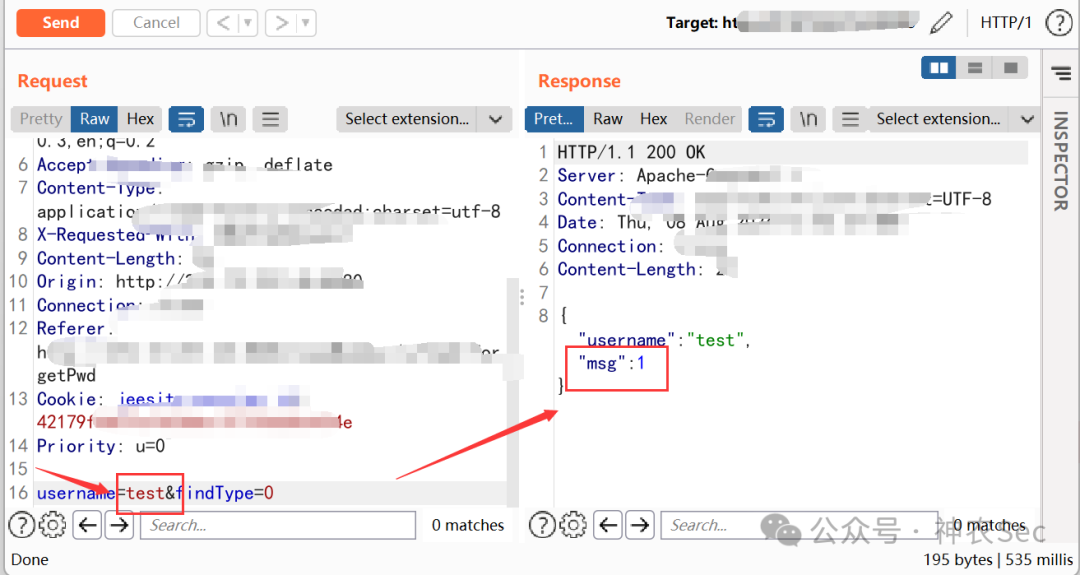Toggle word wrap in Request panel
Screen dimensions: 1080x575
point(186,119)
